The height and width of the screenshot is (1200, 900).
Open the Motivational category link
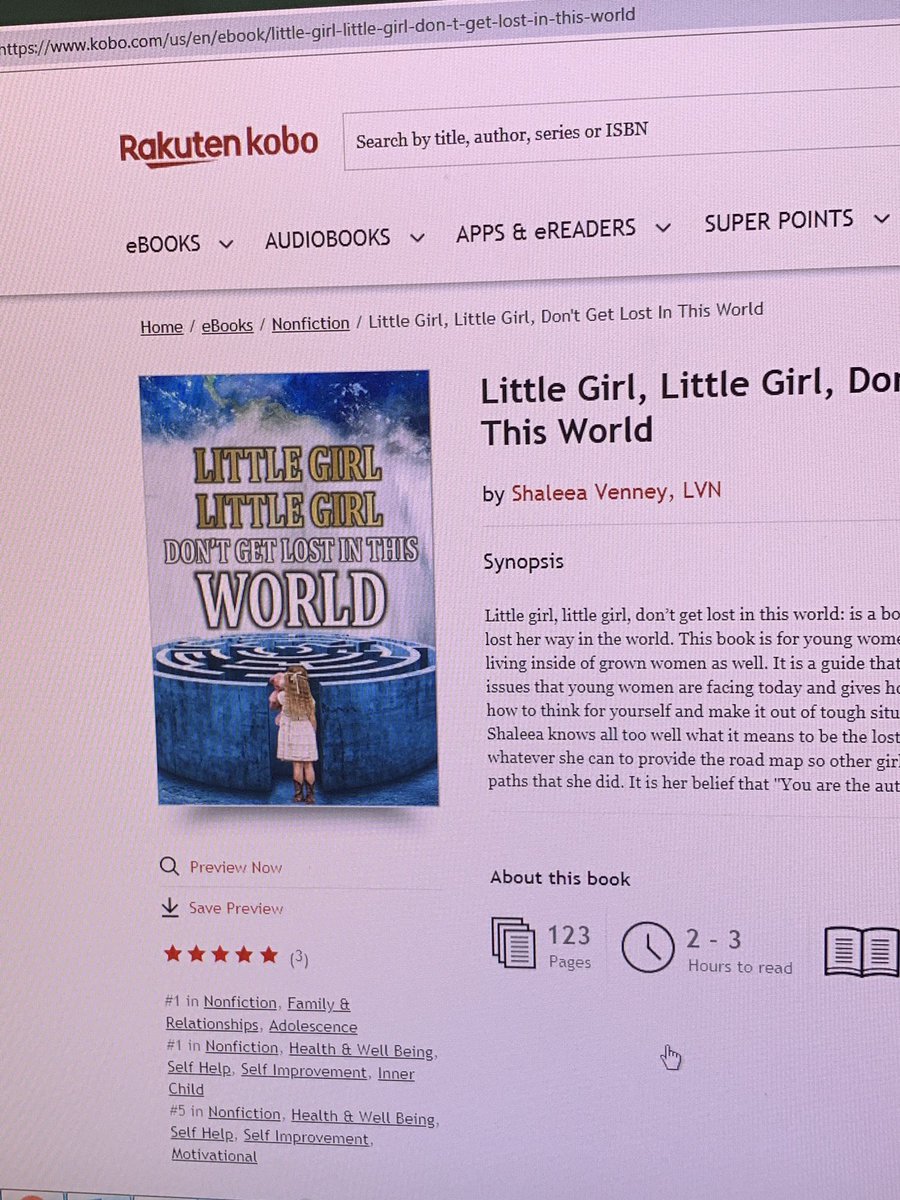[213, 1155]
